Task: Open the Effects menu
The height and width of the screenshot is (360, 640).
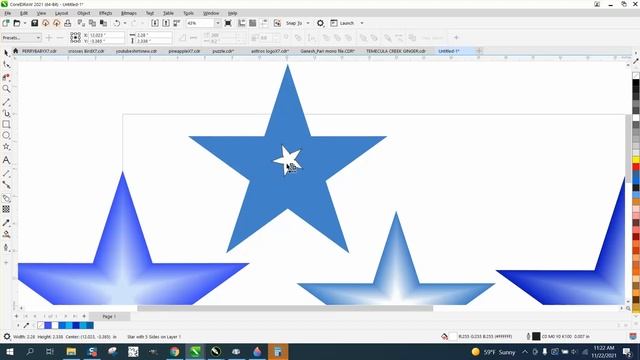Action: click(106, 13)
